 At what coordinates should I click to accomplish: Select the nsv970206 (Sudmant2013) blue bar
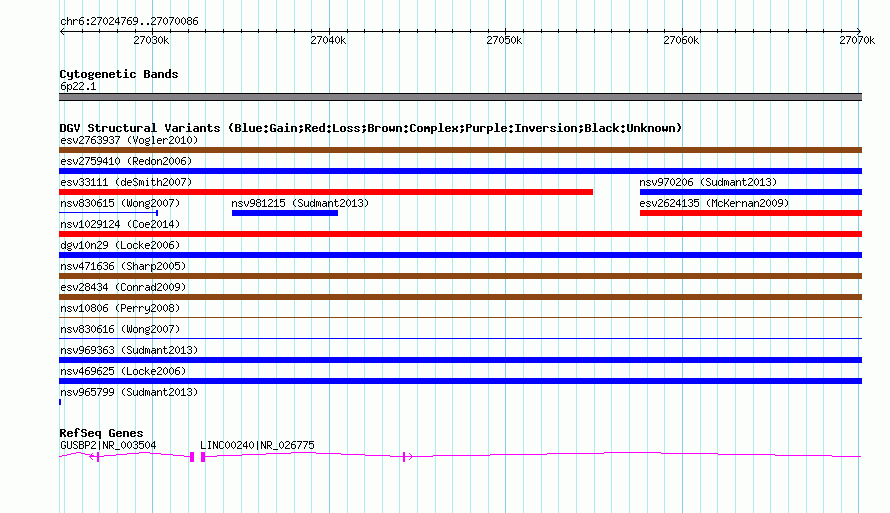751,192
